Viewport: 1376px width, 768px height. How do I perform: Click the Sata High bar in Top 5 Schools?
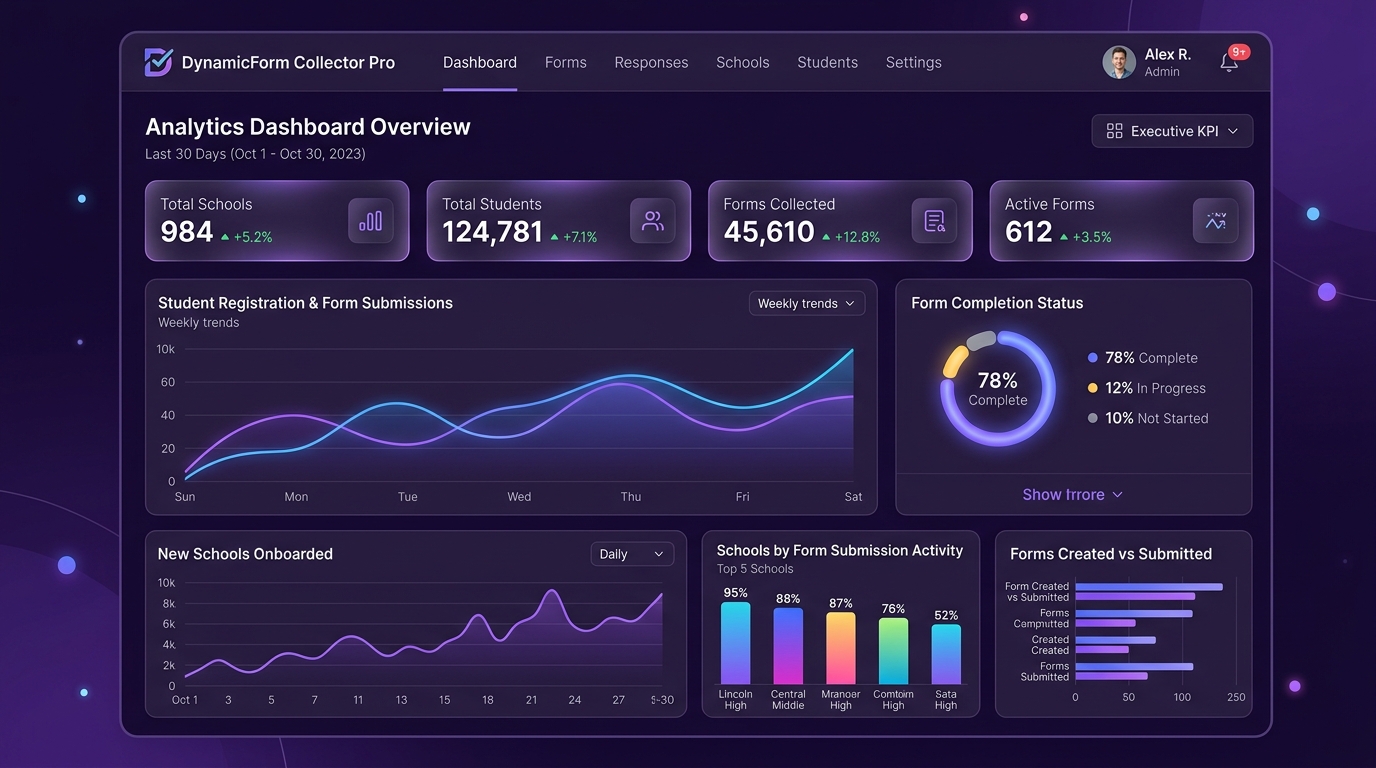tap(946, 654)
